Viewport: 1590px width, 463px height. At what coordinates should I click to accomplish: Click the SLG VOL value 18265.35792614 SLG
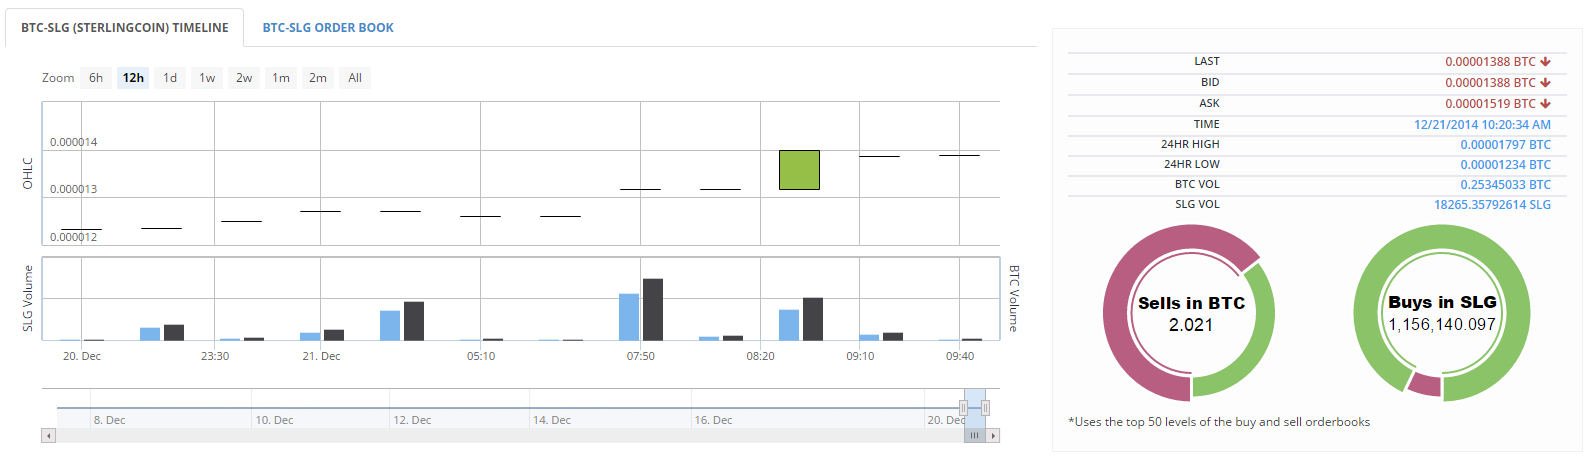tap(1492, 205)
